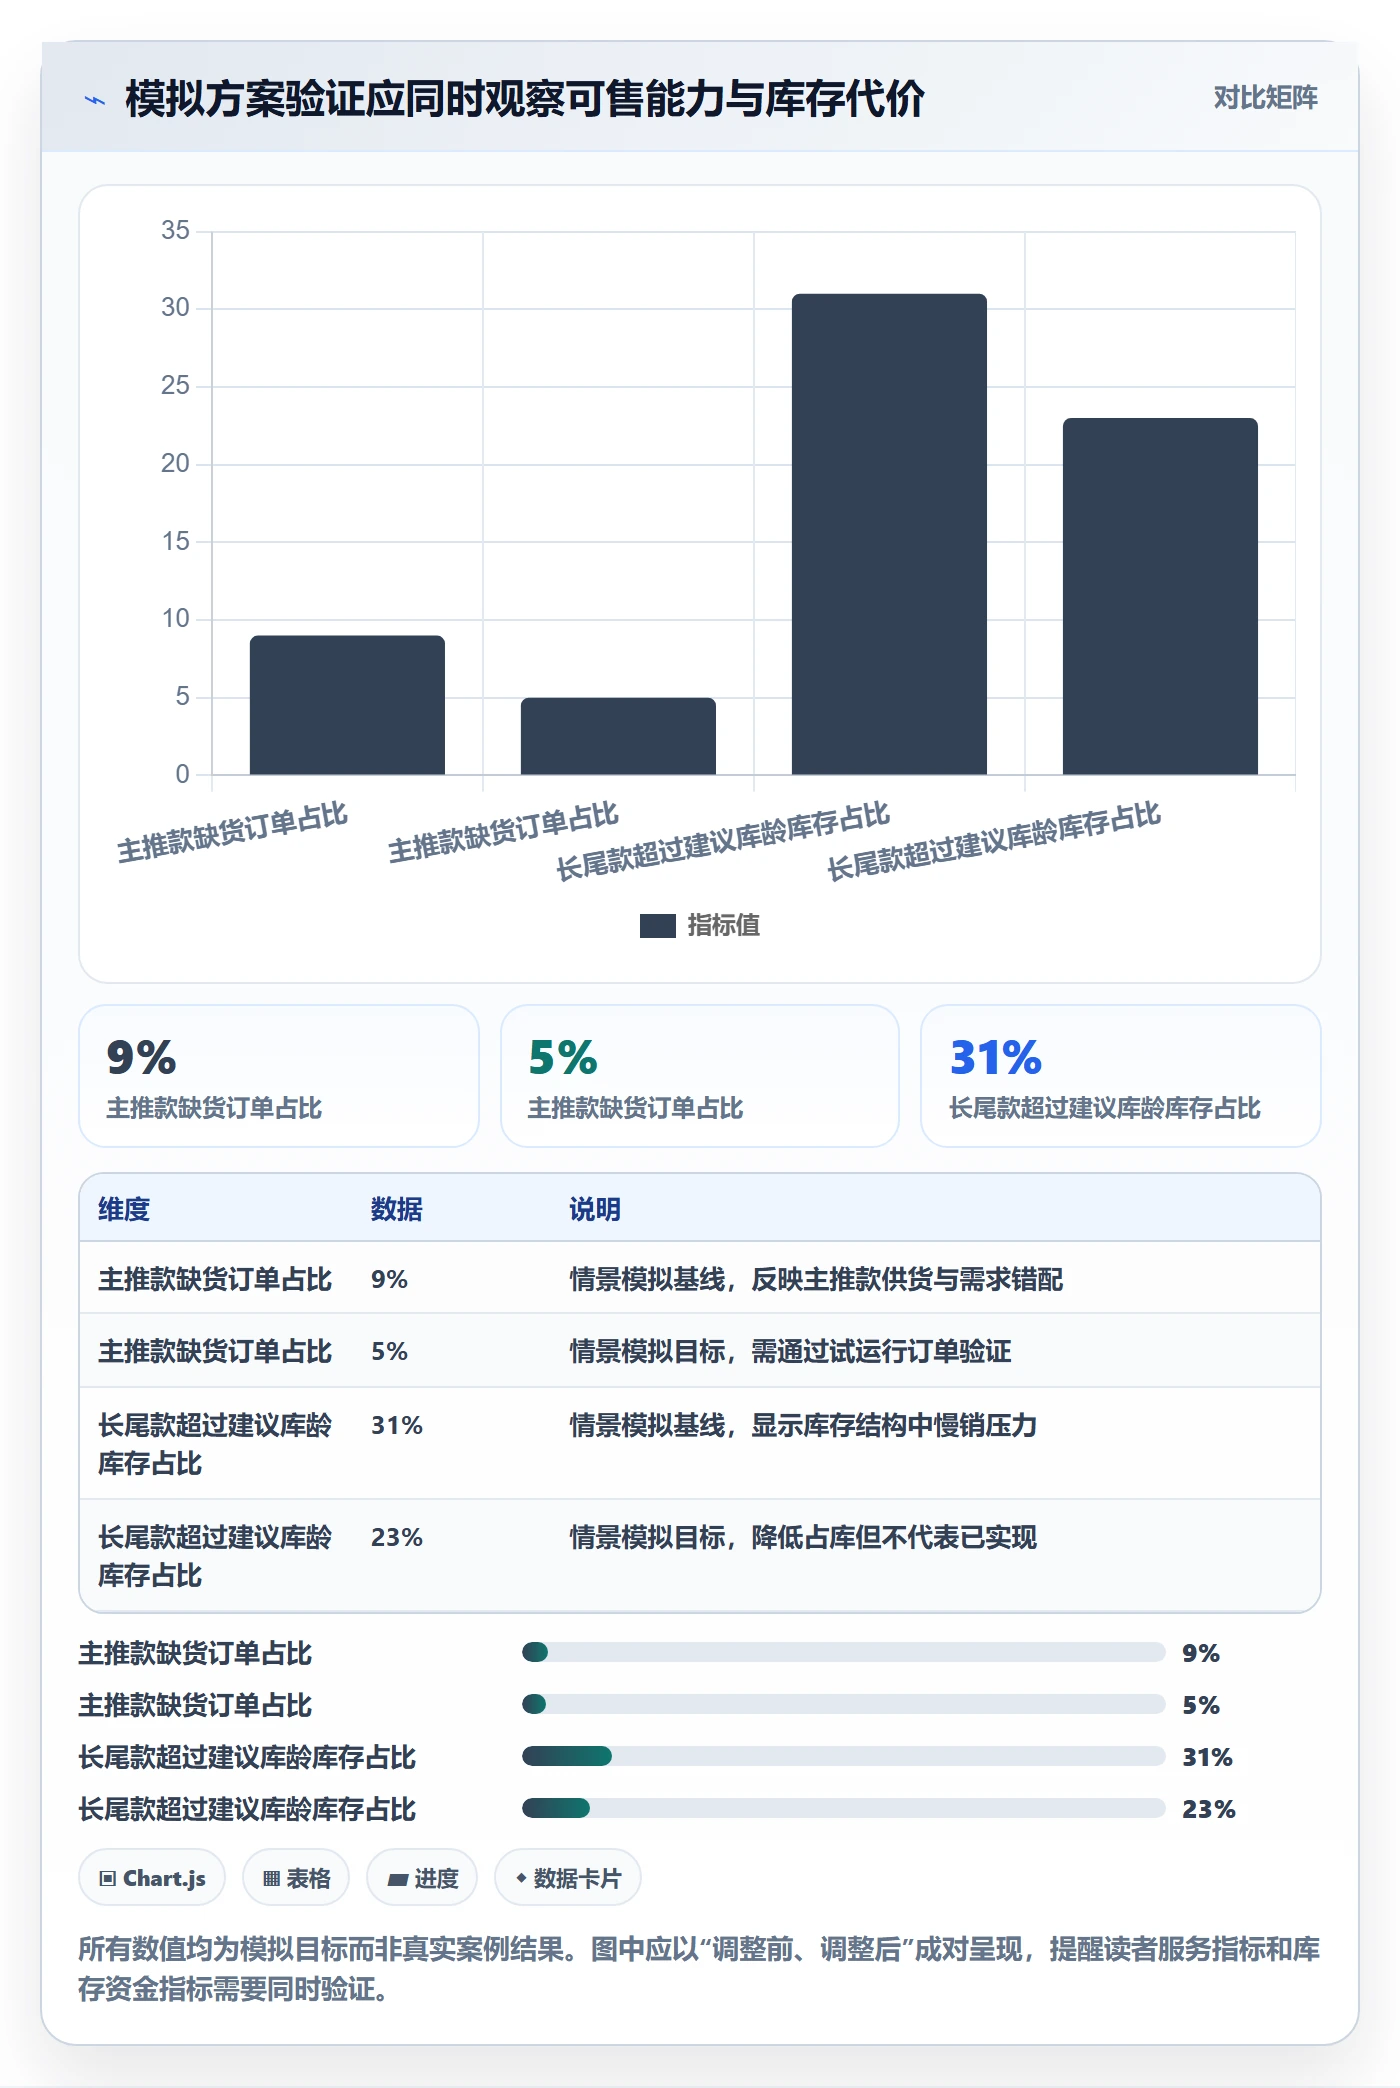Click the chart bar reaching 9

coord(347,705)
